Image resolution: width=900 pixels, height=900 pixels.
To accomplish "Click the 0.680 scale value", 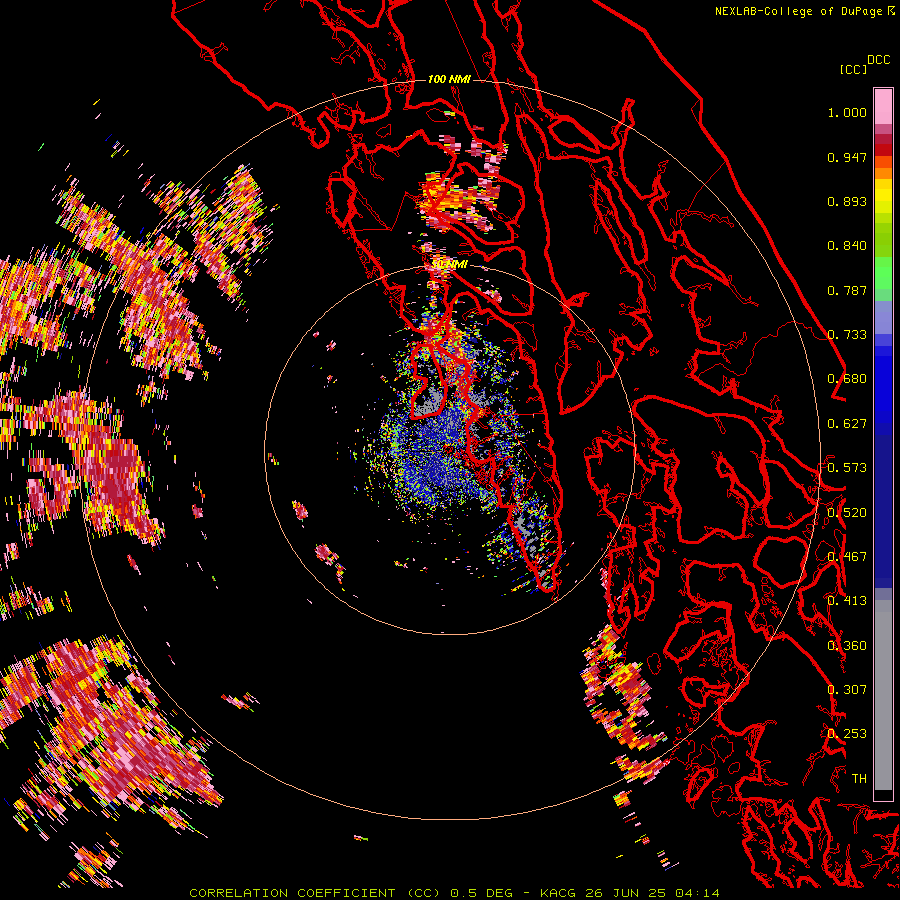I will [x=847, y=379].
